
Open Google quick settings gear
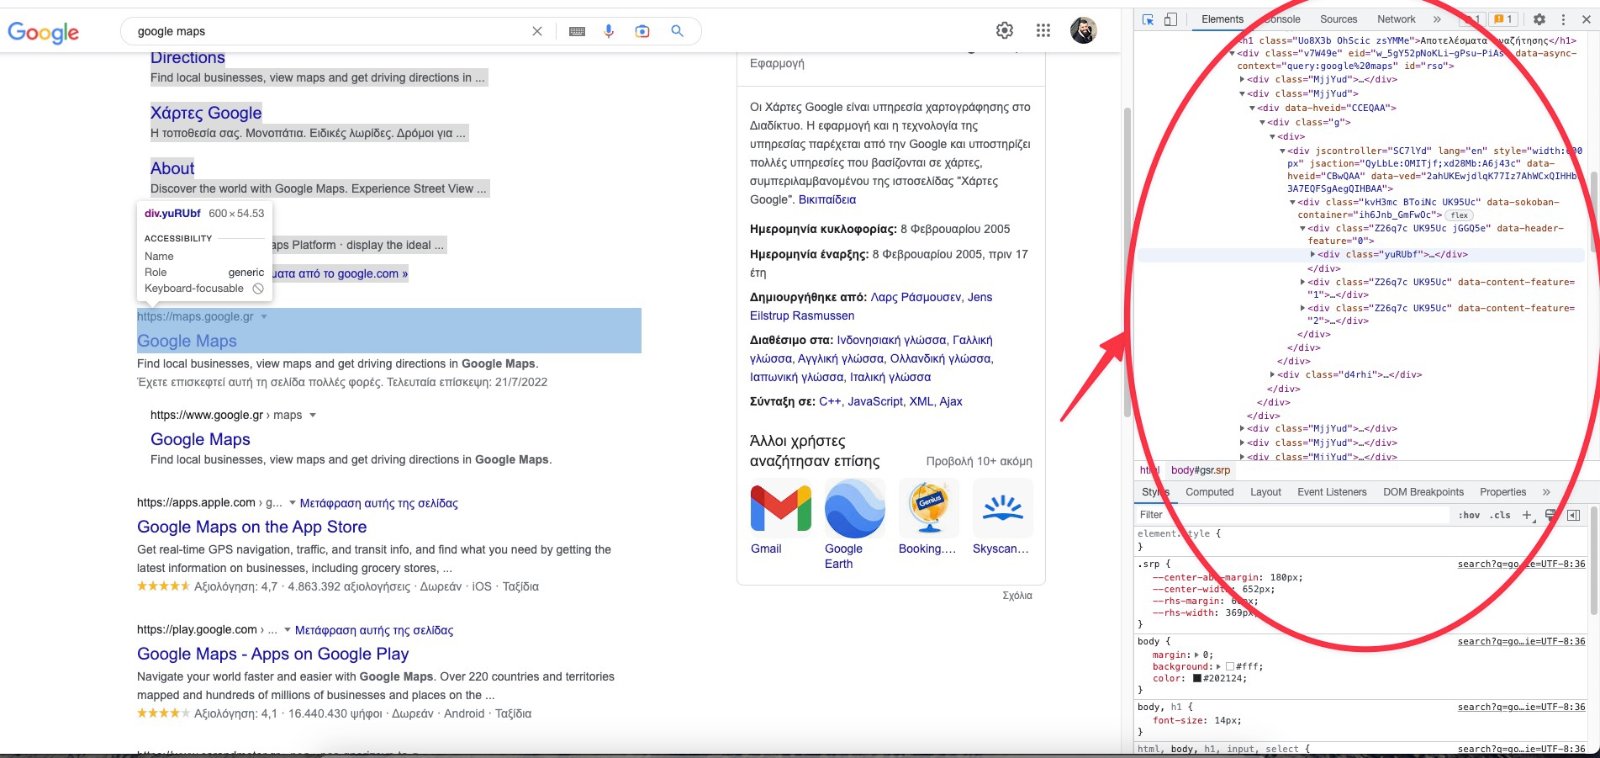[1005, 31]
